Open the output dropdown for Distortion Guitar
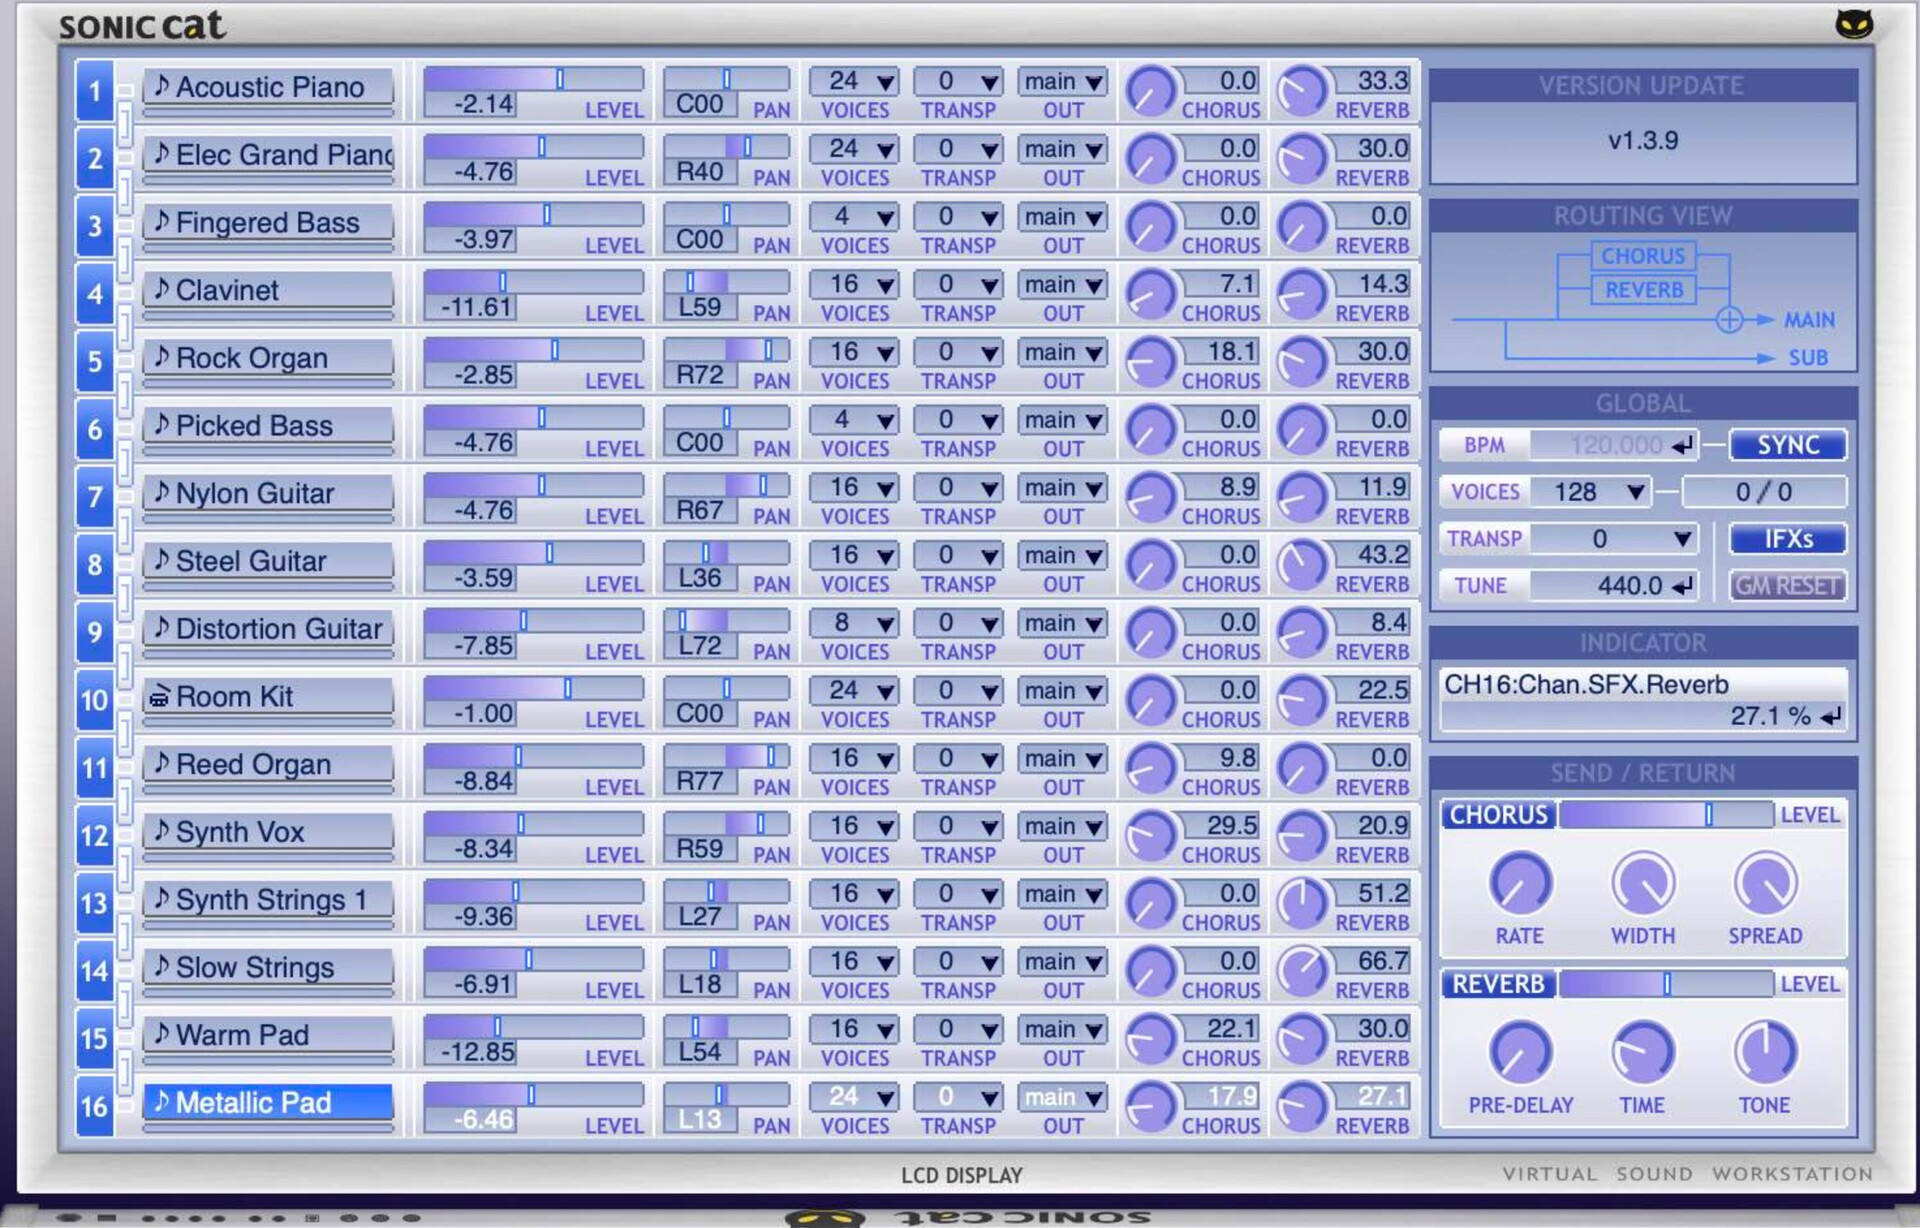The height and width of the screenshot is (1228, 1920). pyautogui.click(x=1062, y=623)
